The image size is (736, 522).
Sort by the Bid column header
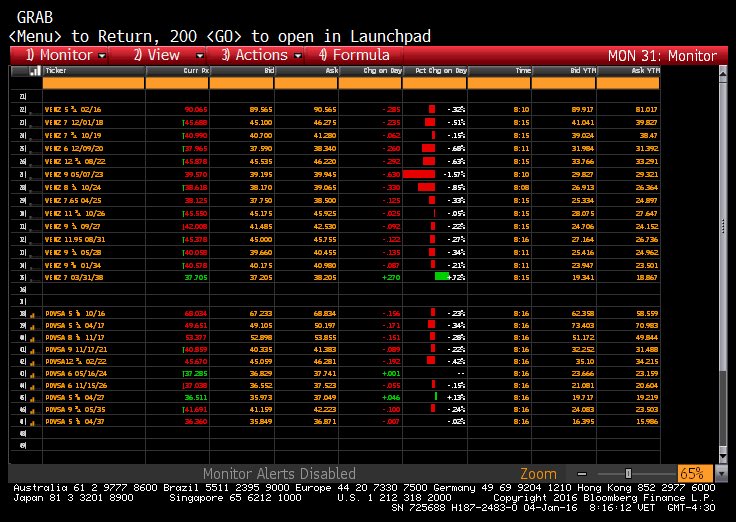click(242, 71)
